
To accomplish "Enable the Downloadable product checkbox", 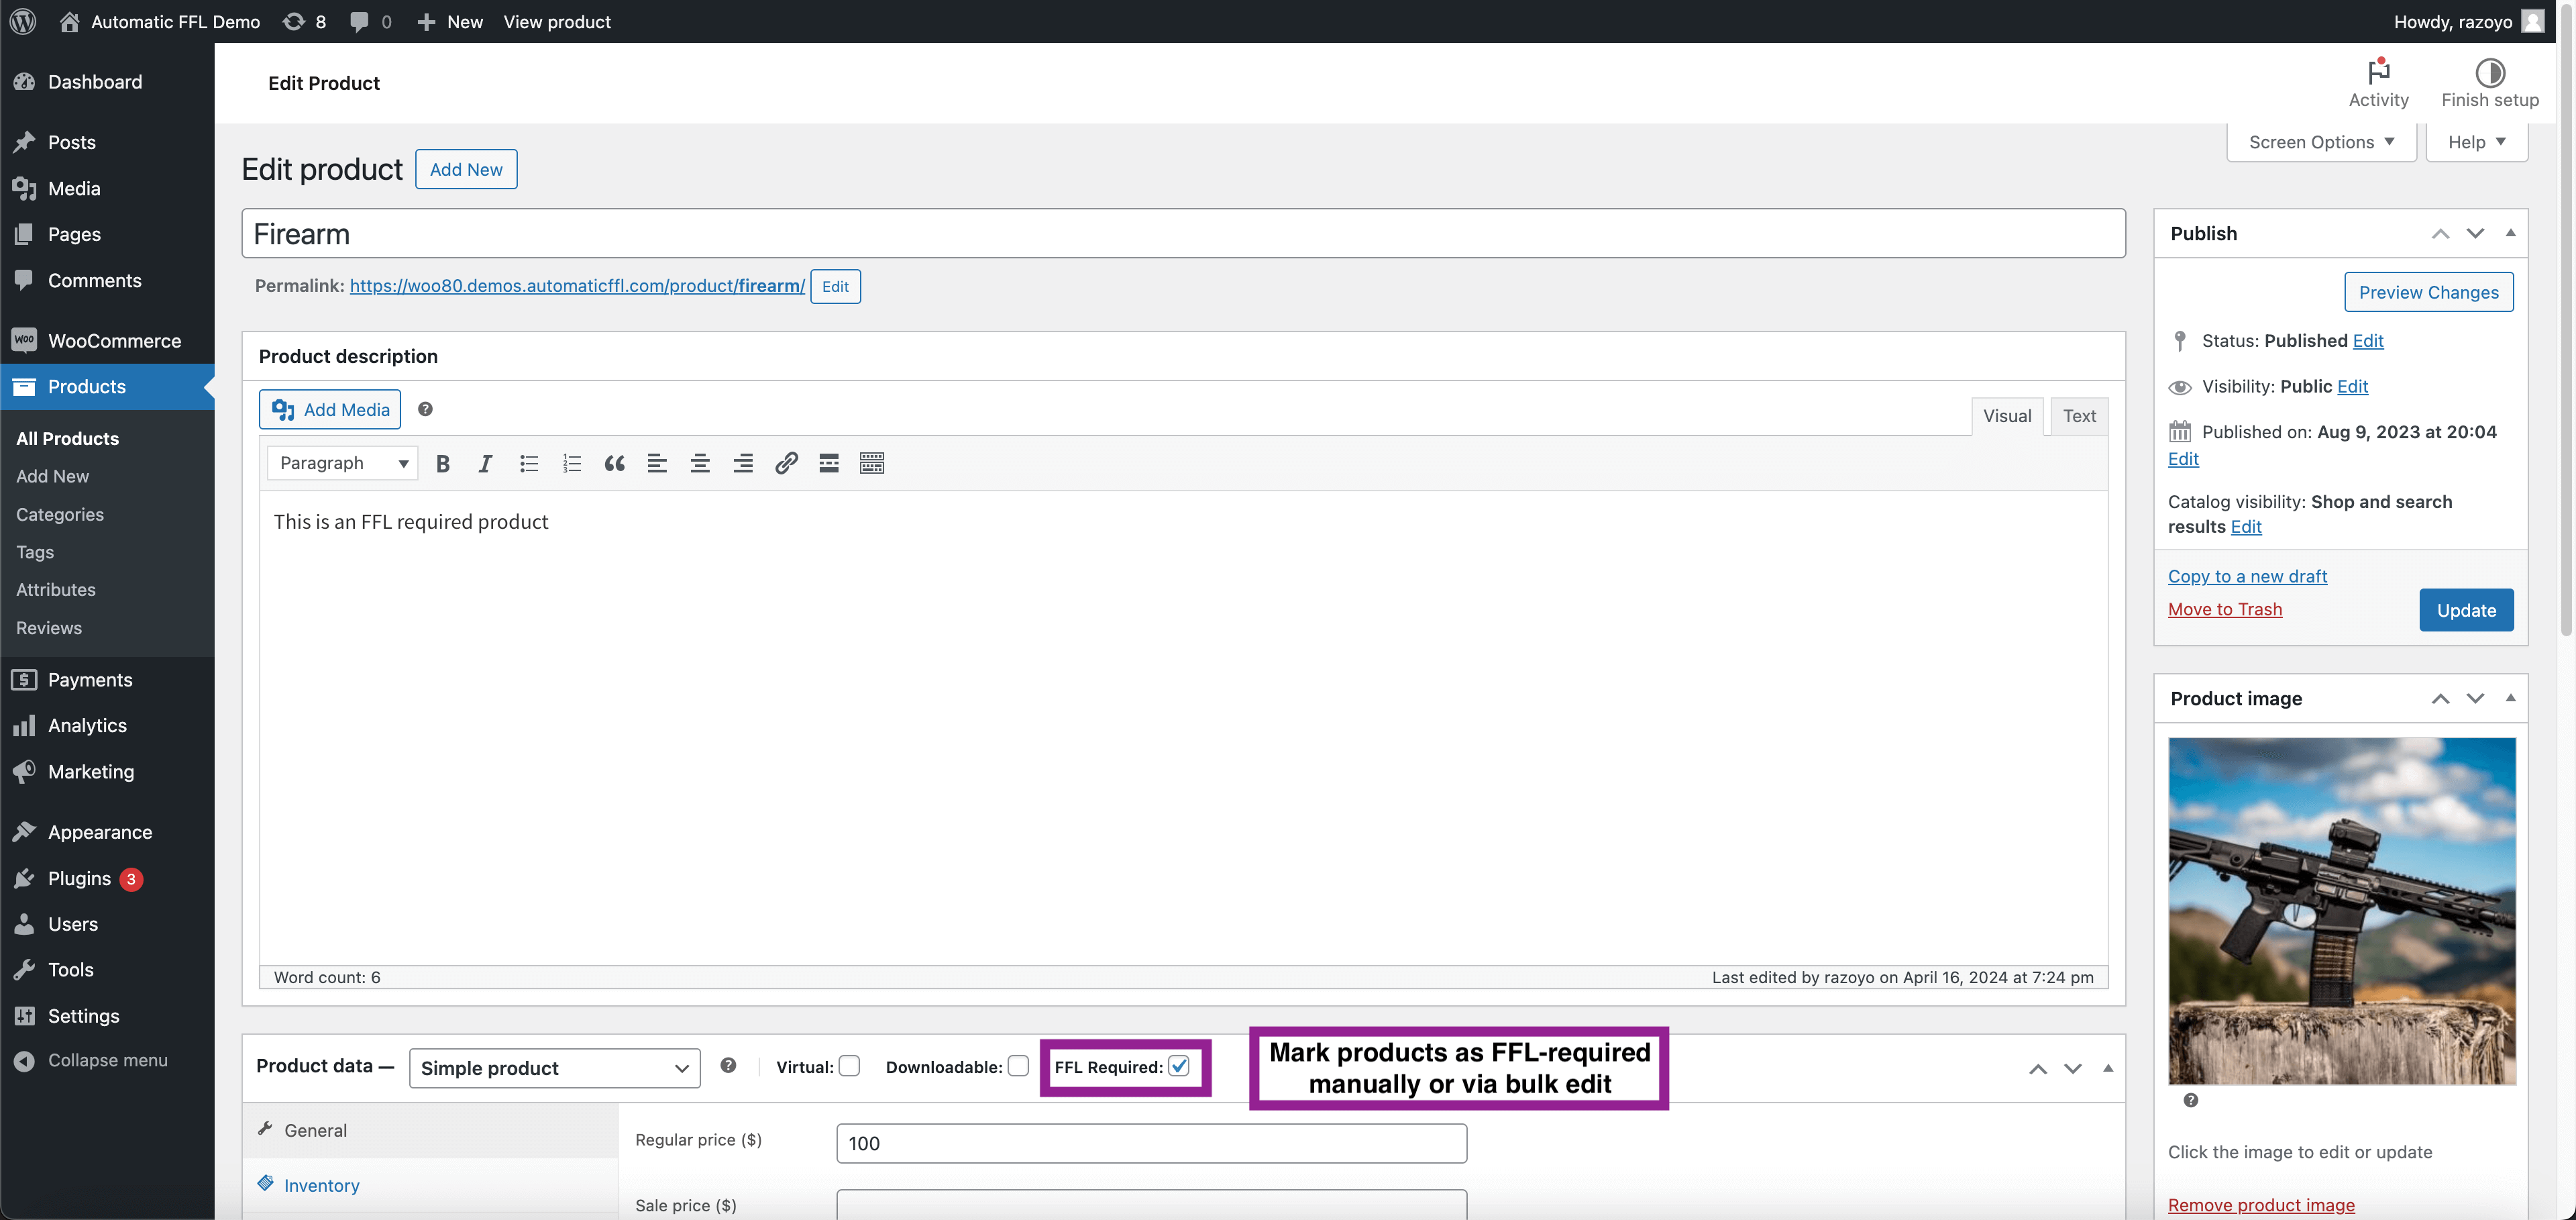I will [1017, 1066].
